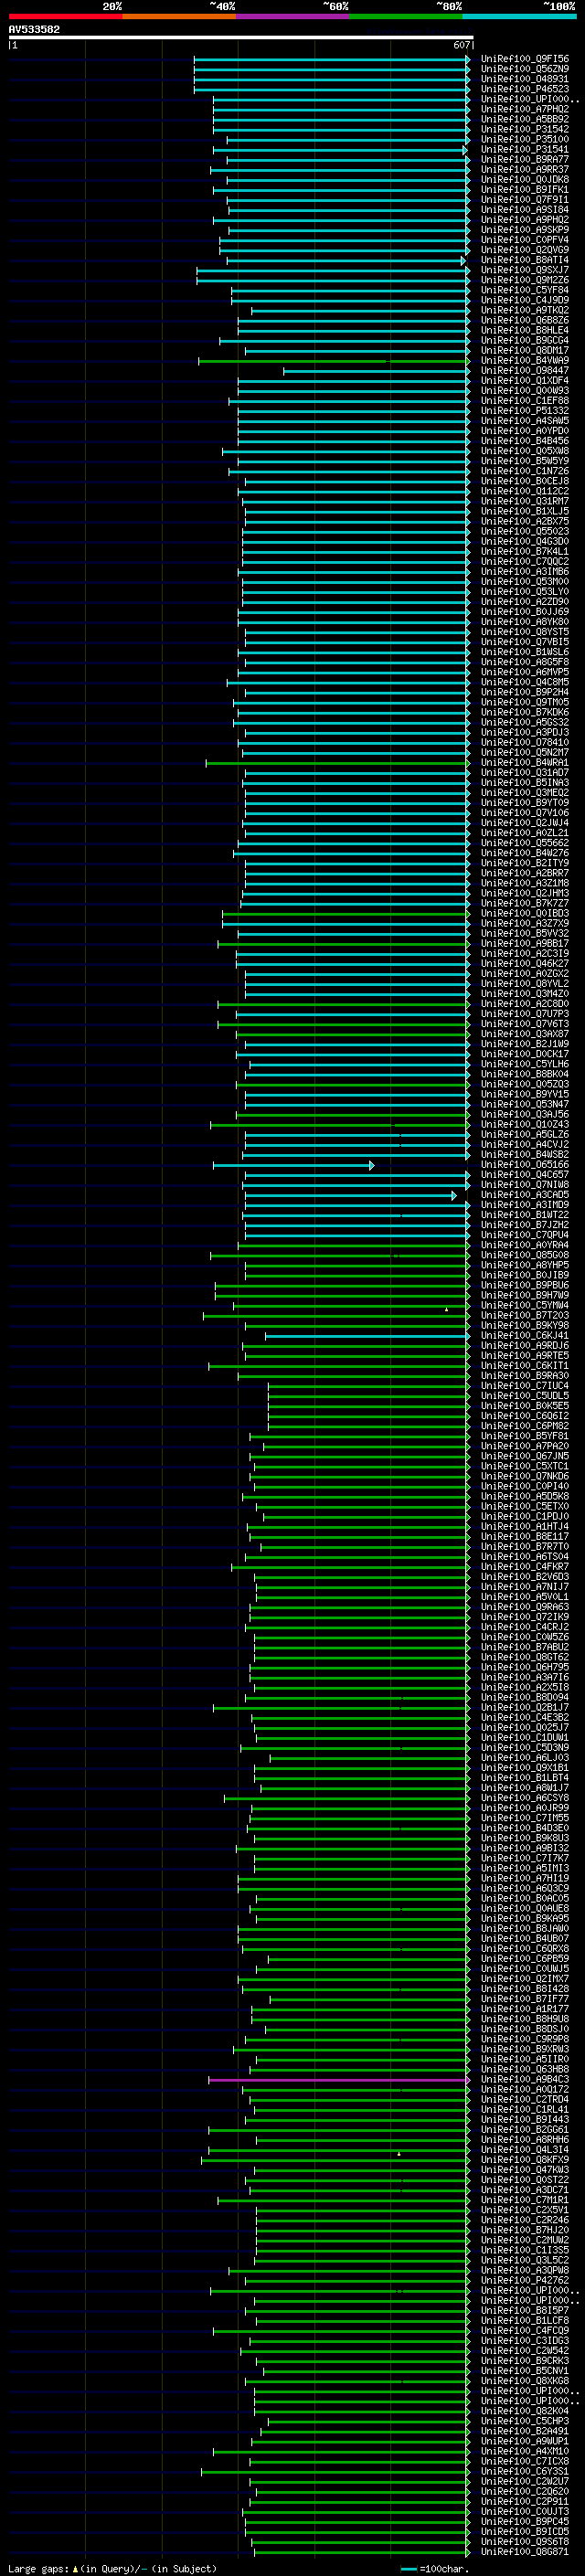Select the UniRef100_C5YF84 label
This screenshot has height=2576, width=585.
(525, 290)
